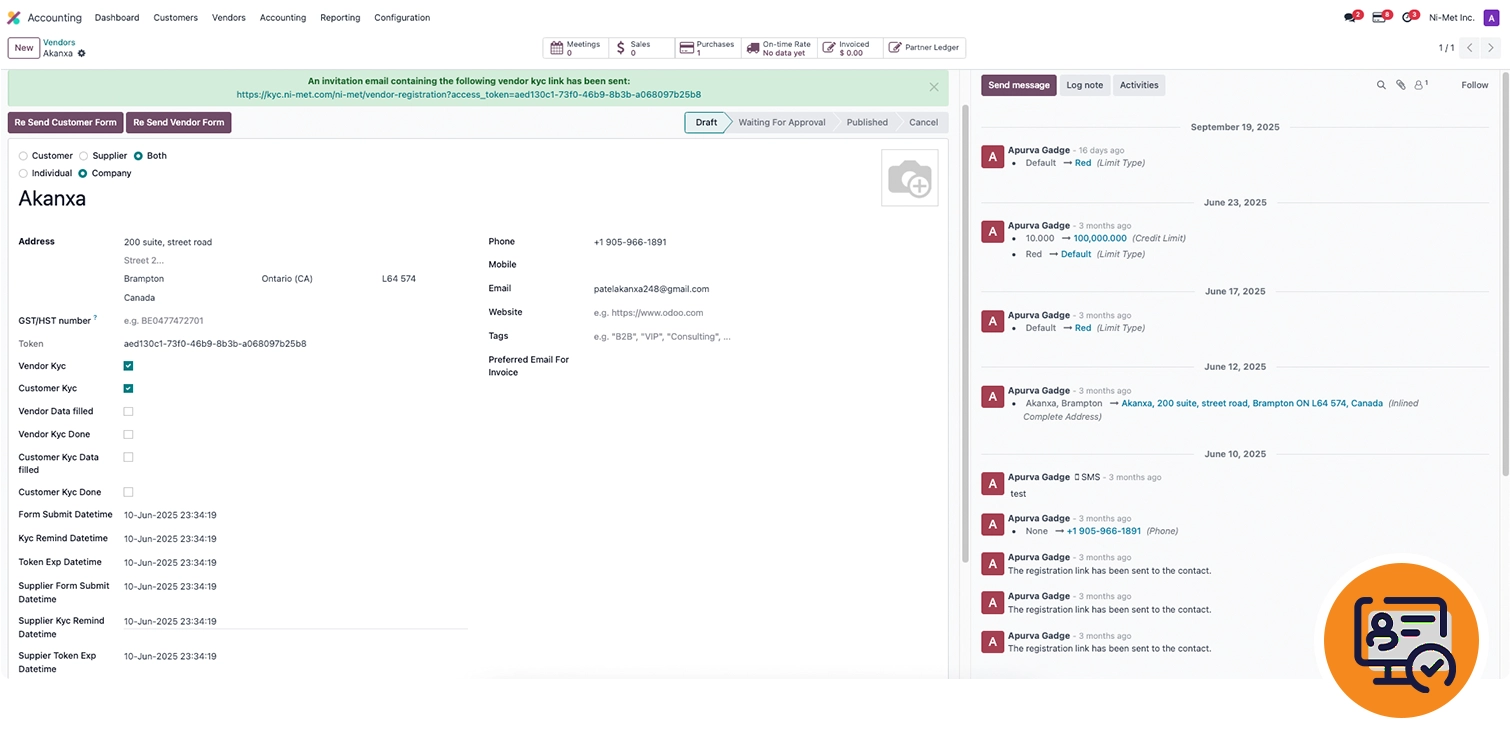Screen dimensions: 1510x734
Task: Select the Individual radio option
Action: point(24,174)
